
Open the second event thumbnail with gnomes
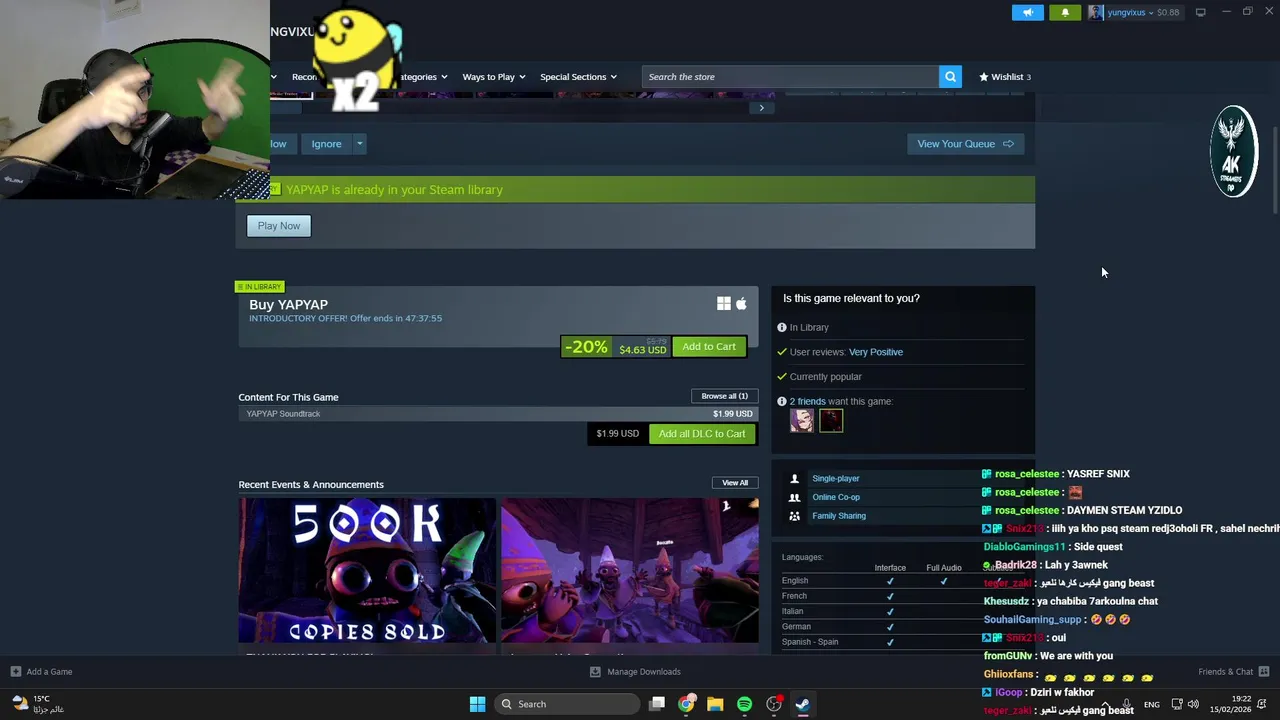pyautogui.click(x=630, y=571)
